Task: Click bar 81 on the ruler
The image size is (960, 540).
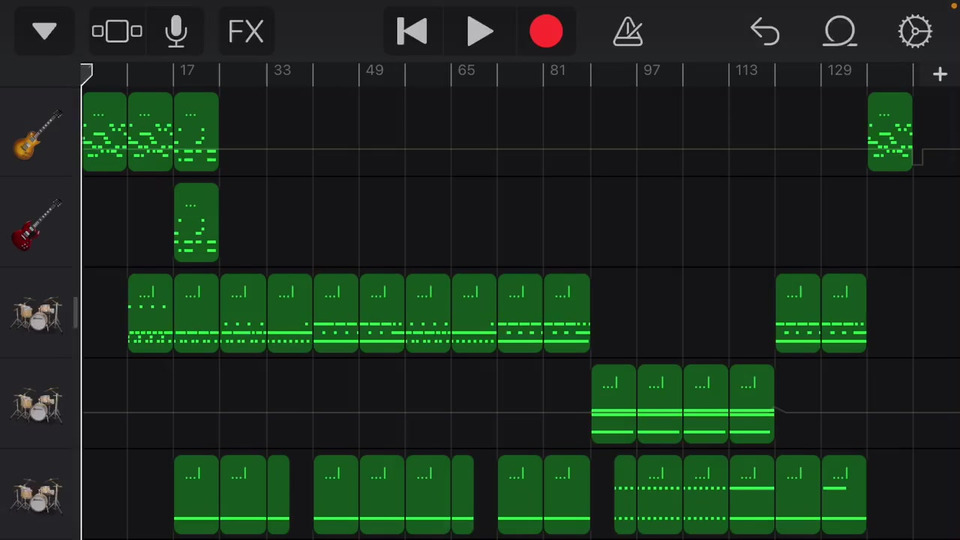Action: tap(557, 70)
